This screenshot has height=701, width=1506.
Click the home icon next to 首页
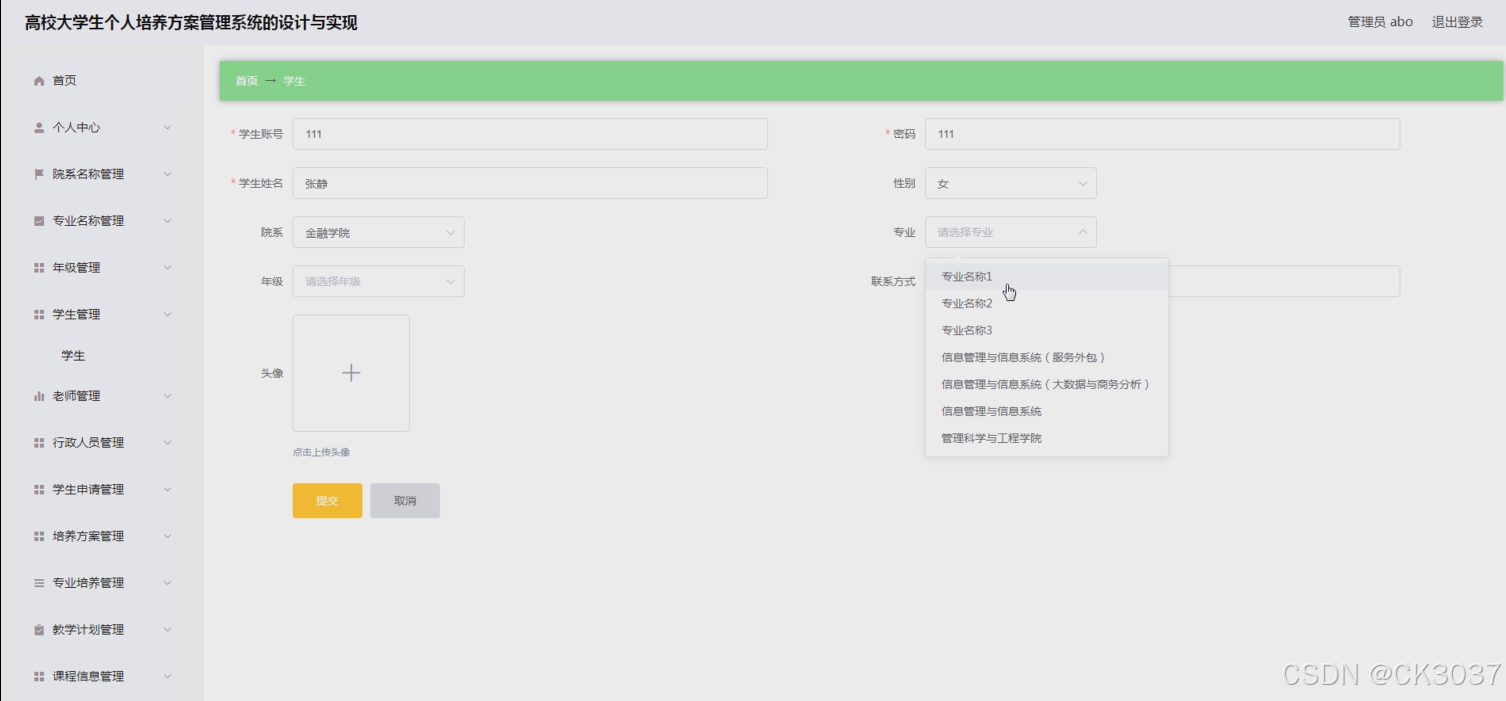point(37,81)
